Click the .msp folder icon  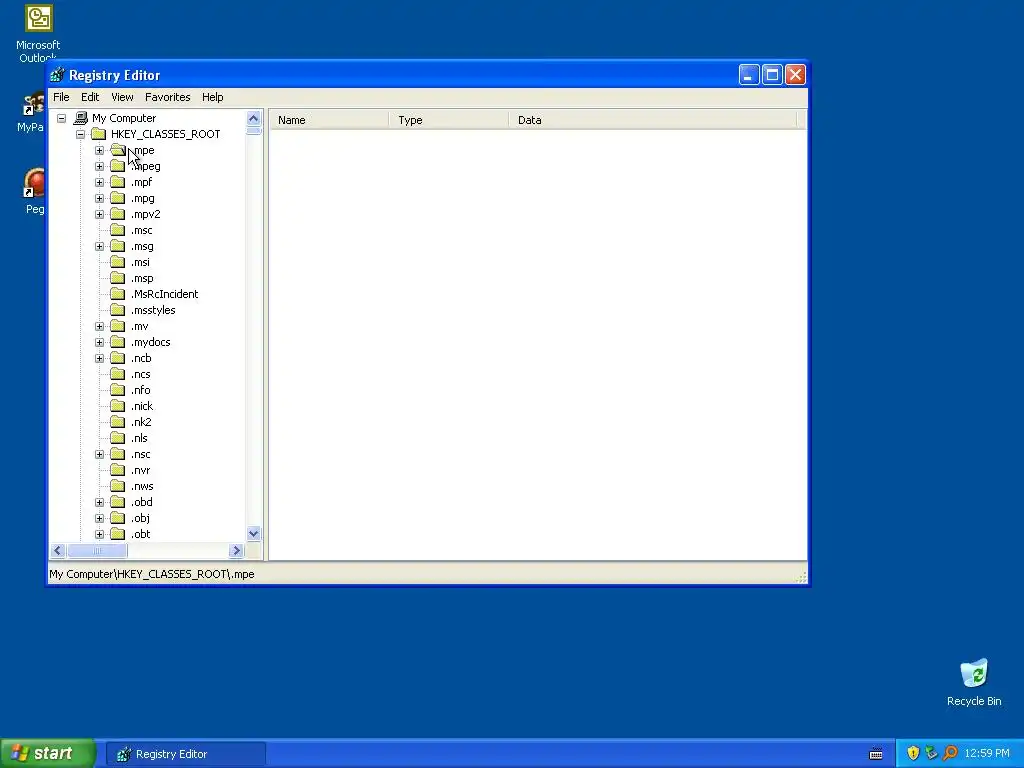point(118,278)
